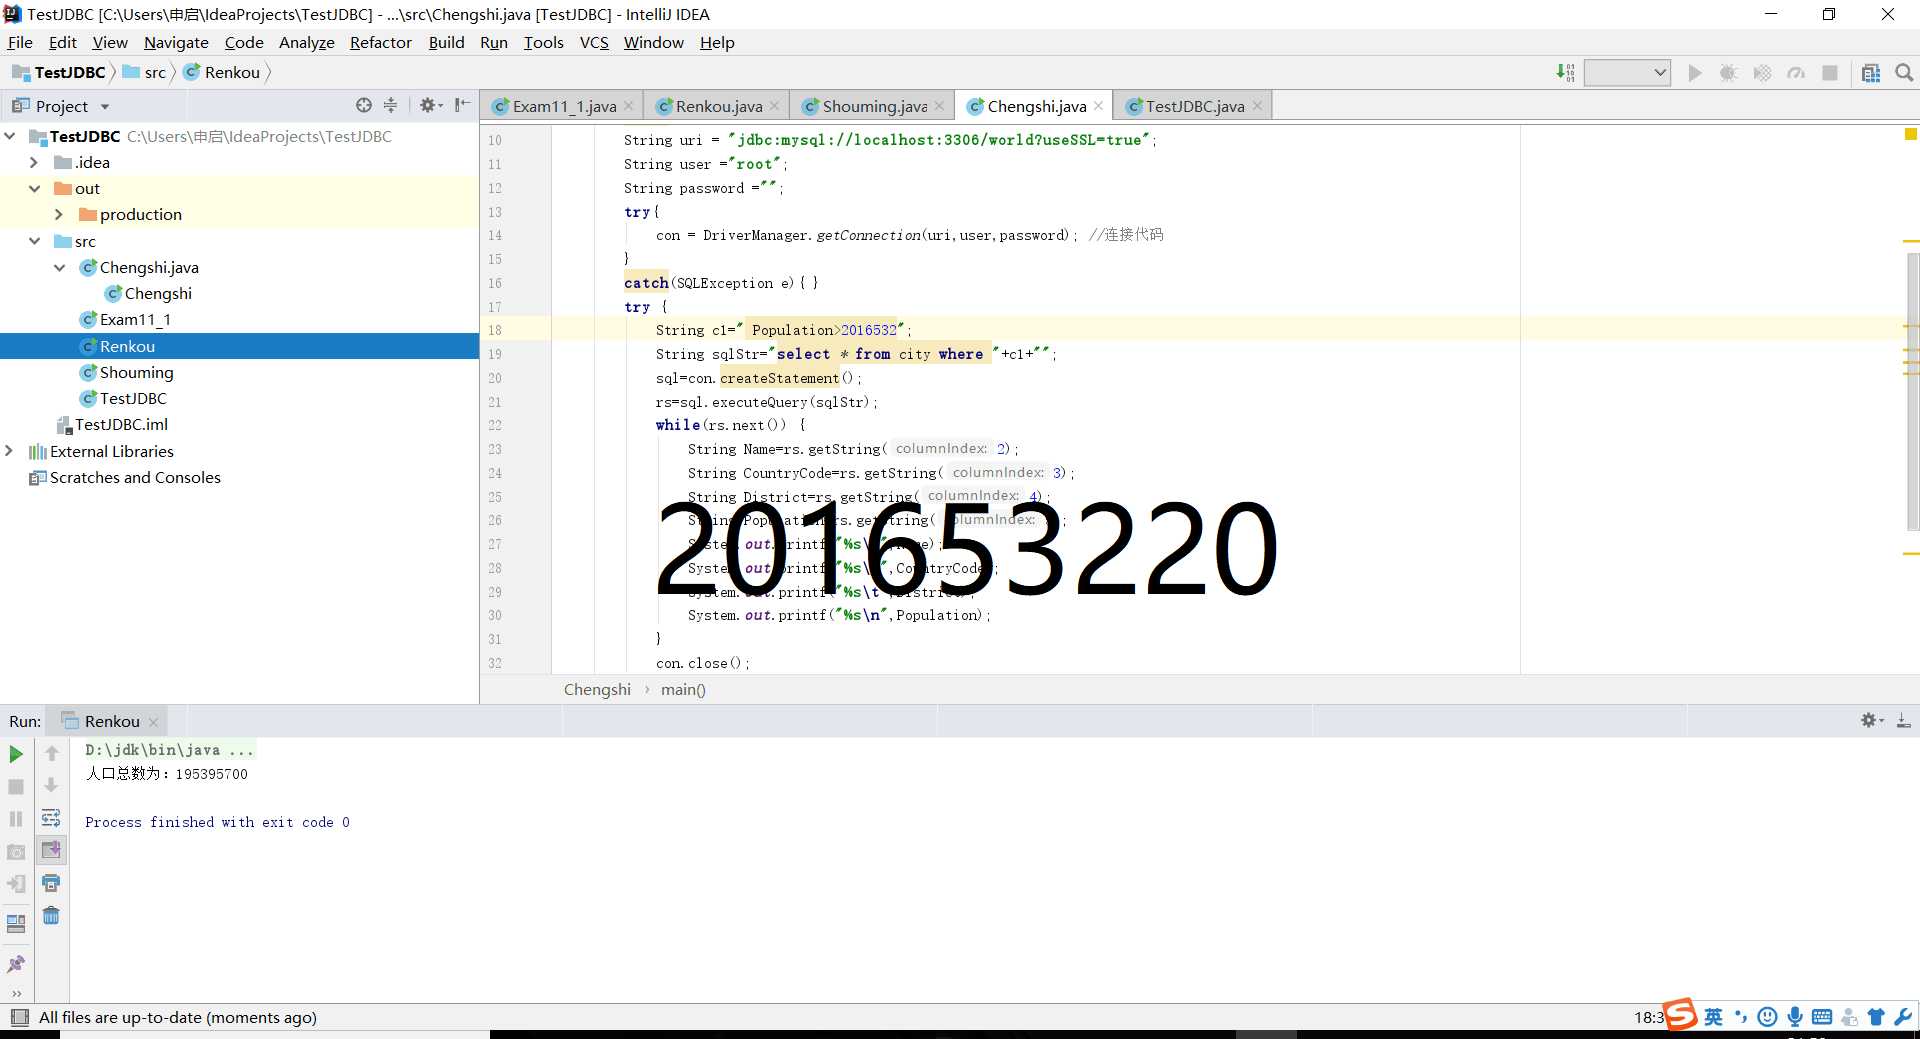The height and width of the screenshot is (1039, 1920).
Task: Click the editor vertical scrollbar thumb
Action: (1914, 393)
